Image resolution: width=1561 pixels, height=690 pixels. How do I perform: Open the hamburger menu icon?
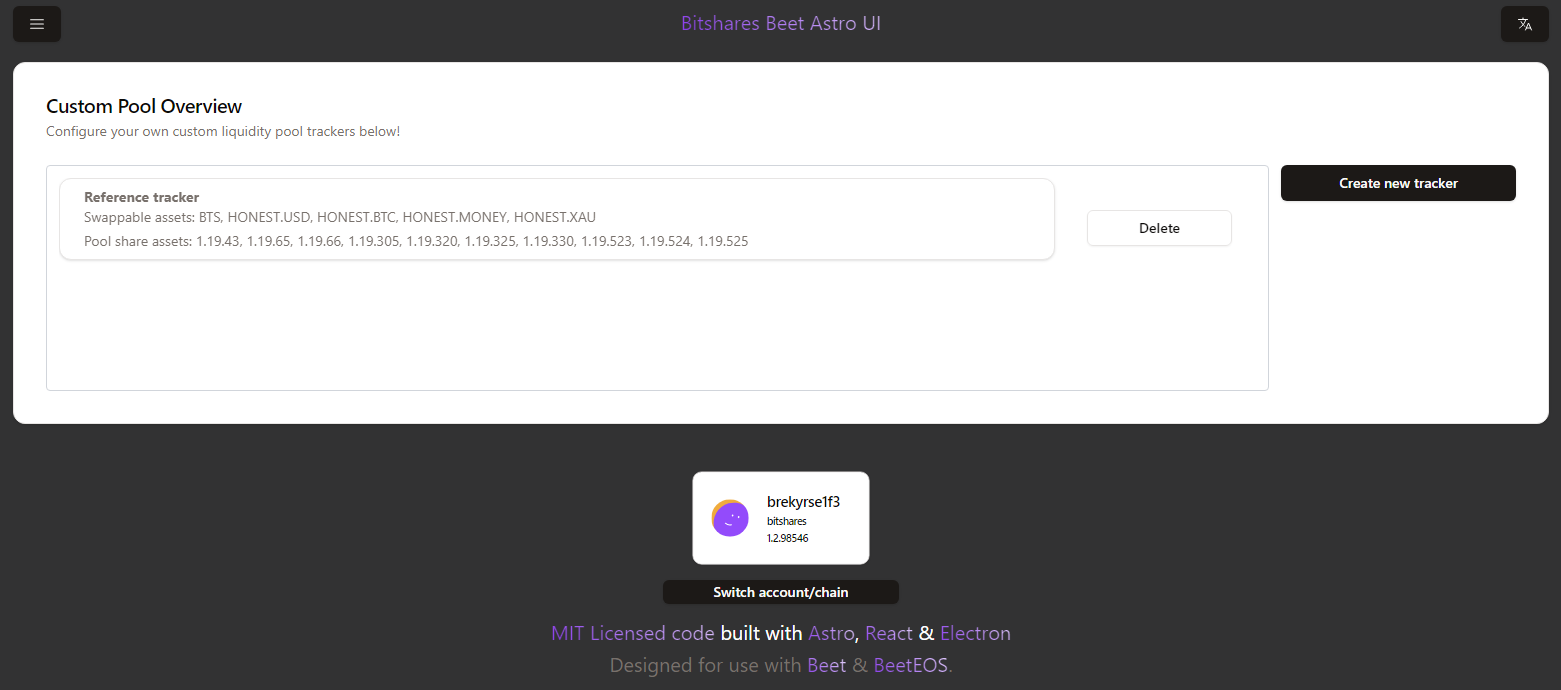point(37,24)
